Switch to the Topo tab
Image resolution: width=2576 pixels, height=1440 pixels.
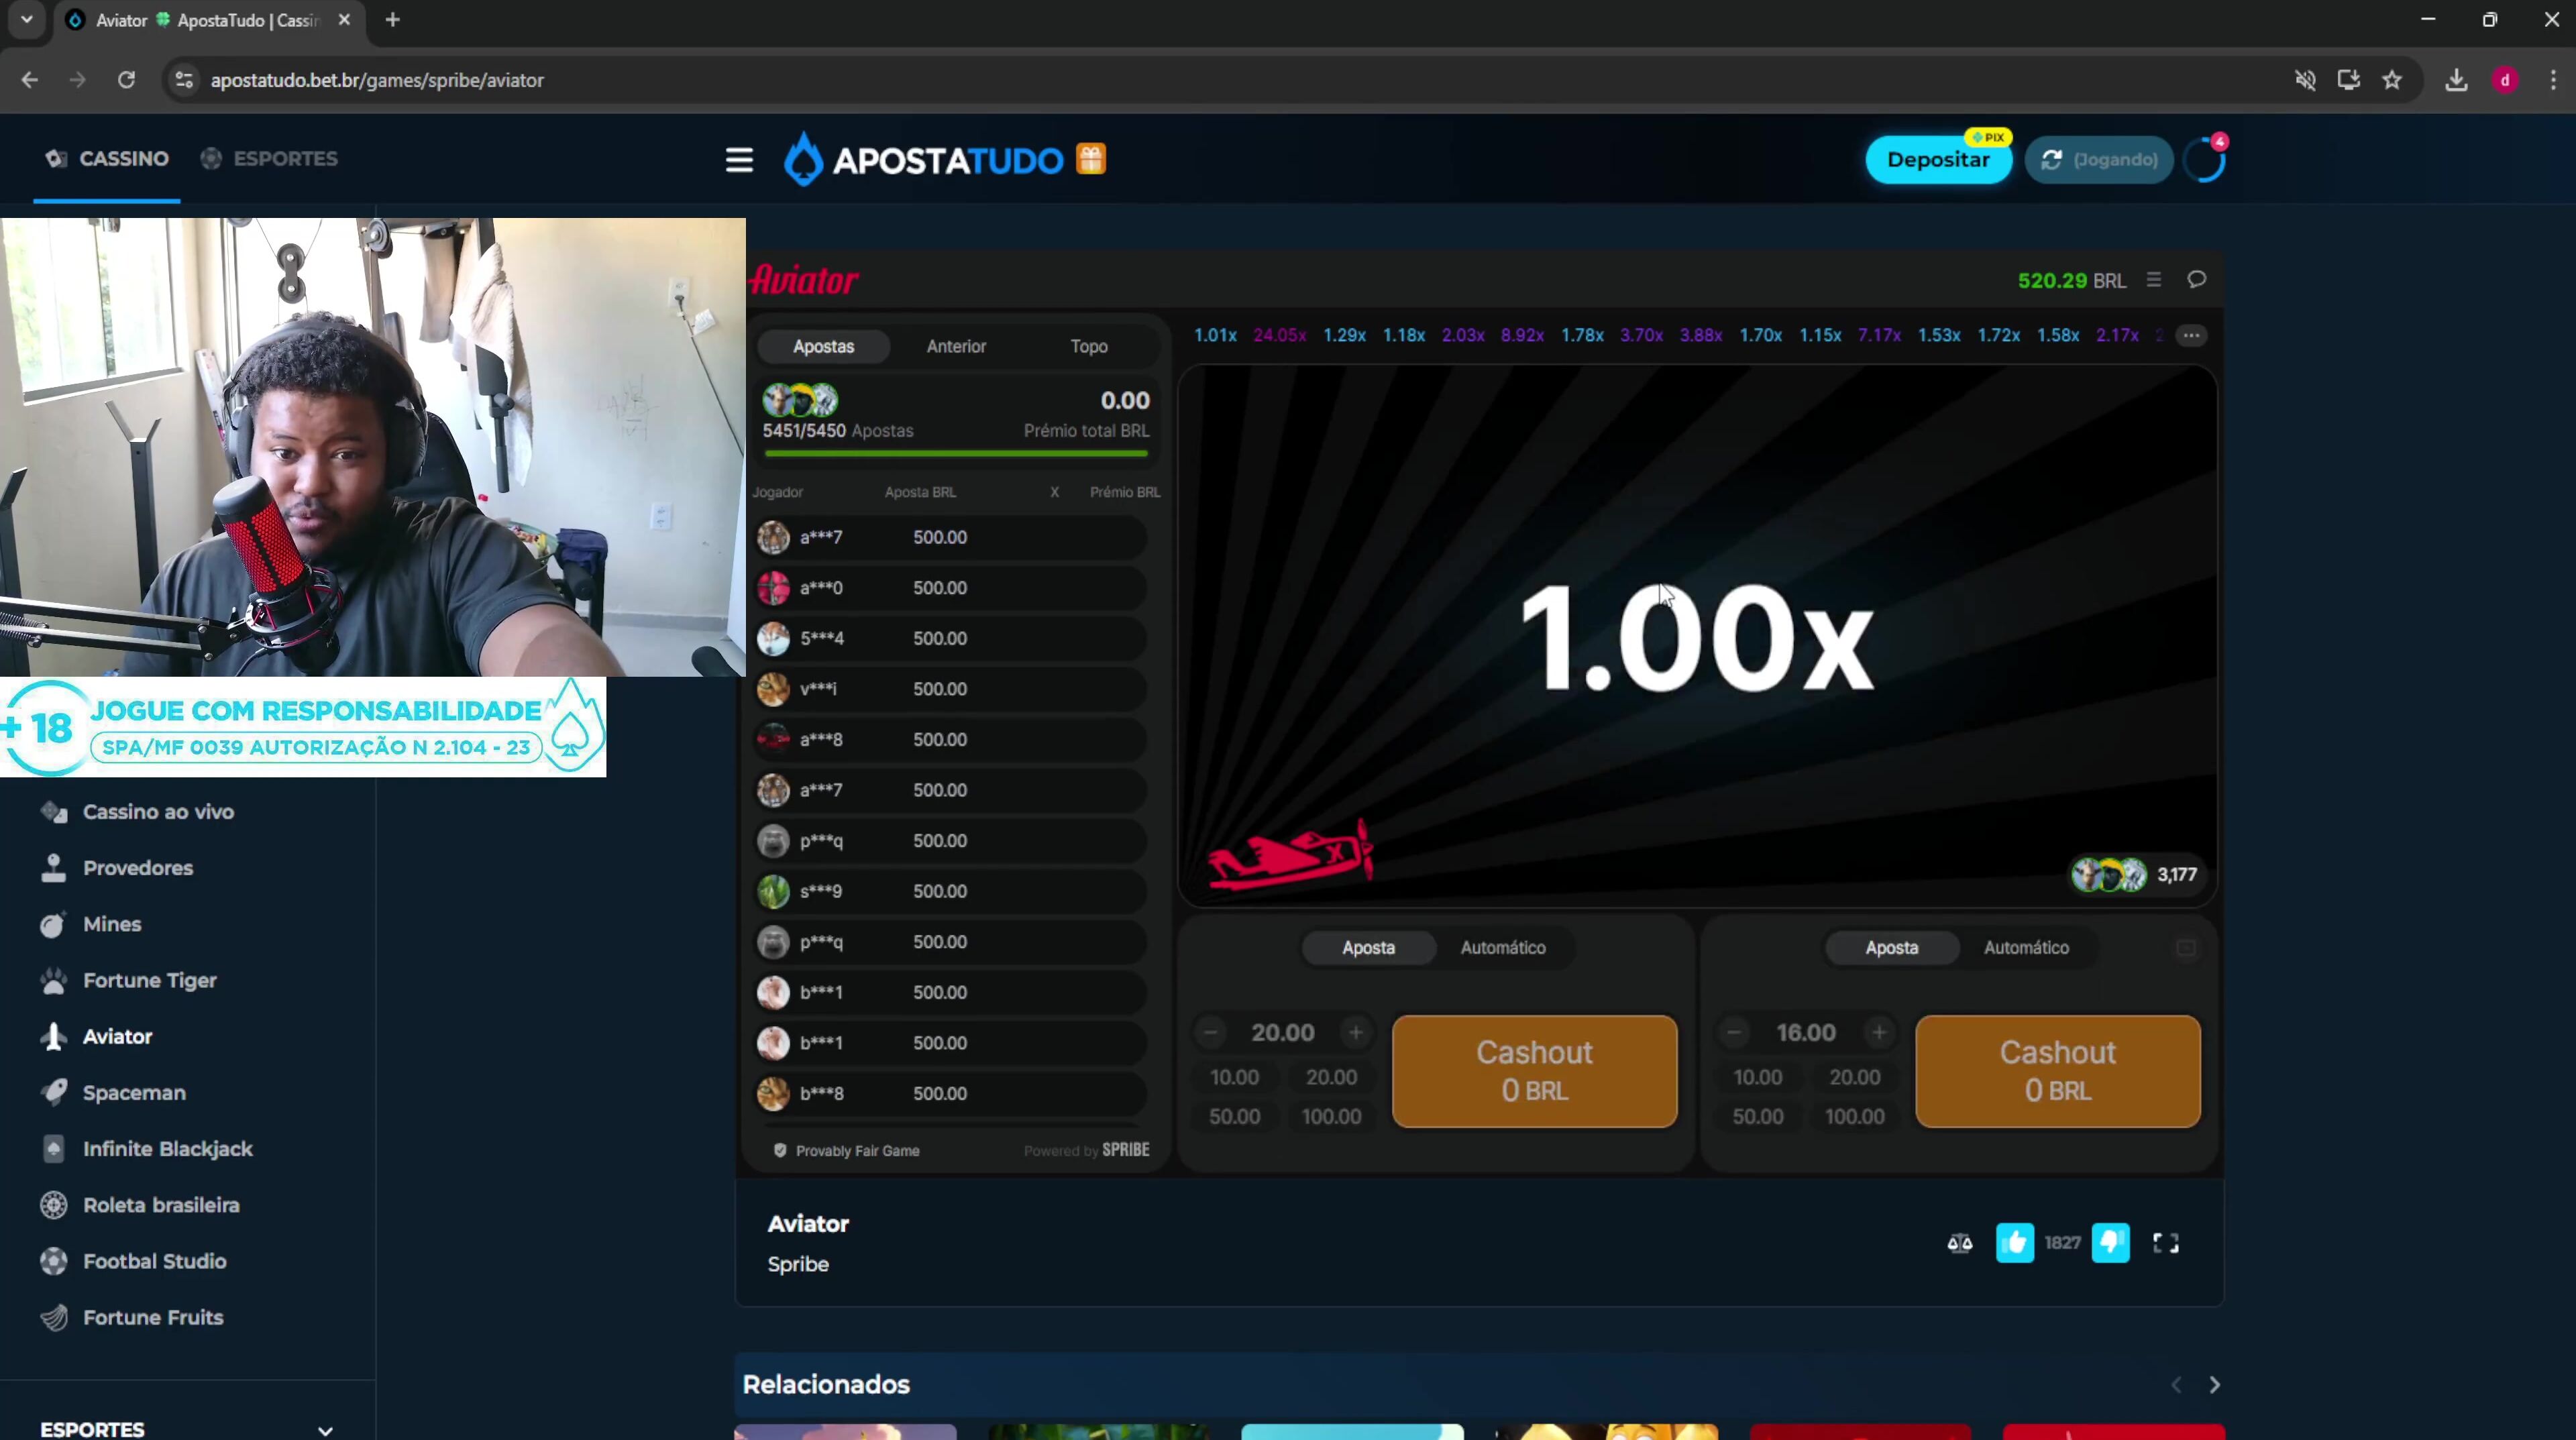(1089, 346)
